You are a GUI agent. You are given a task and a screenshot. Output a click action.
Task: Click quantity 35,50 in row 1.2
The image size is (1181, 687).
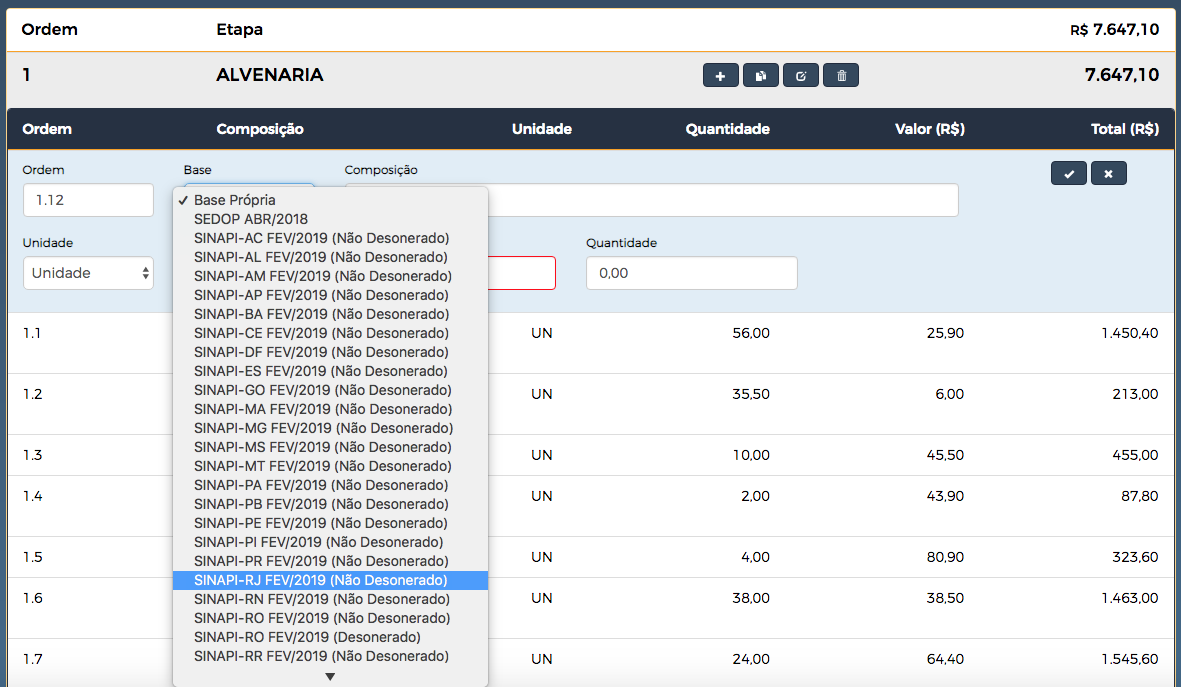(751, 394)
